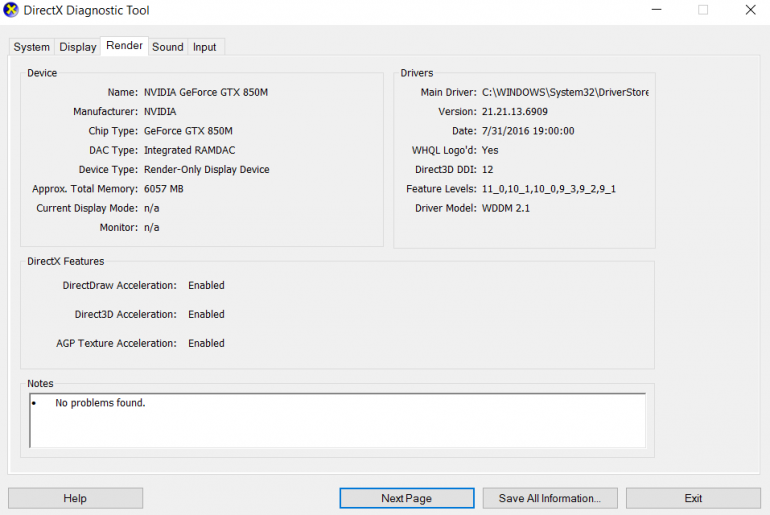The height and width of the screenshot is (515, 770).
Task: Select the 'No problems found.' note text
Action: tap(100, 403)
